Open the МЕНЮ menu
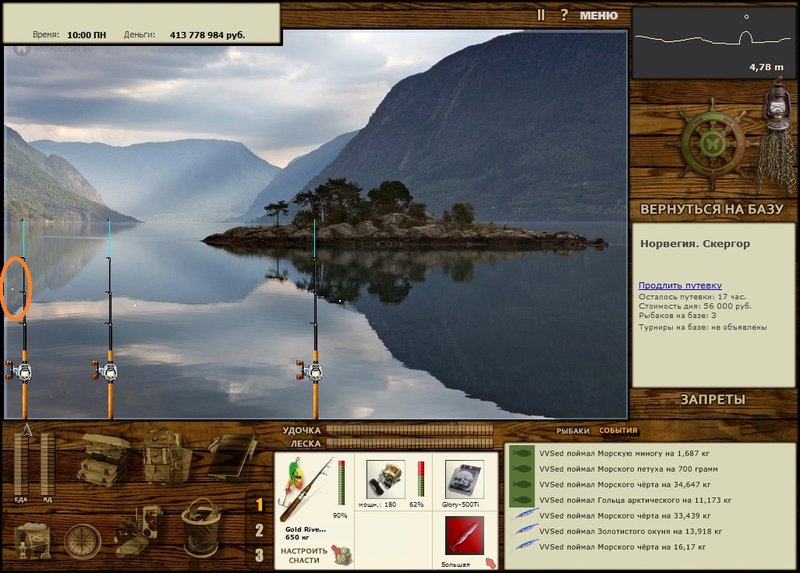This screenshot has height=573, width=800. (x=599, y=15)
